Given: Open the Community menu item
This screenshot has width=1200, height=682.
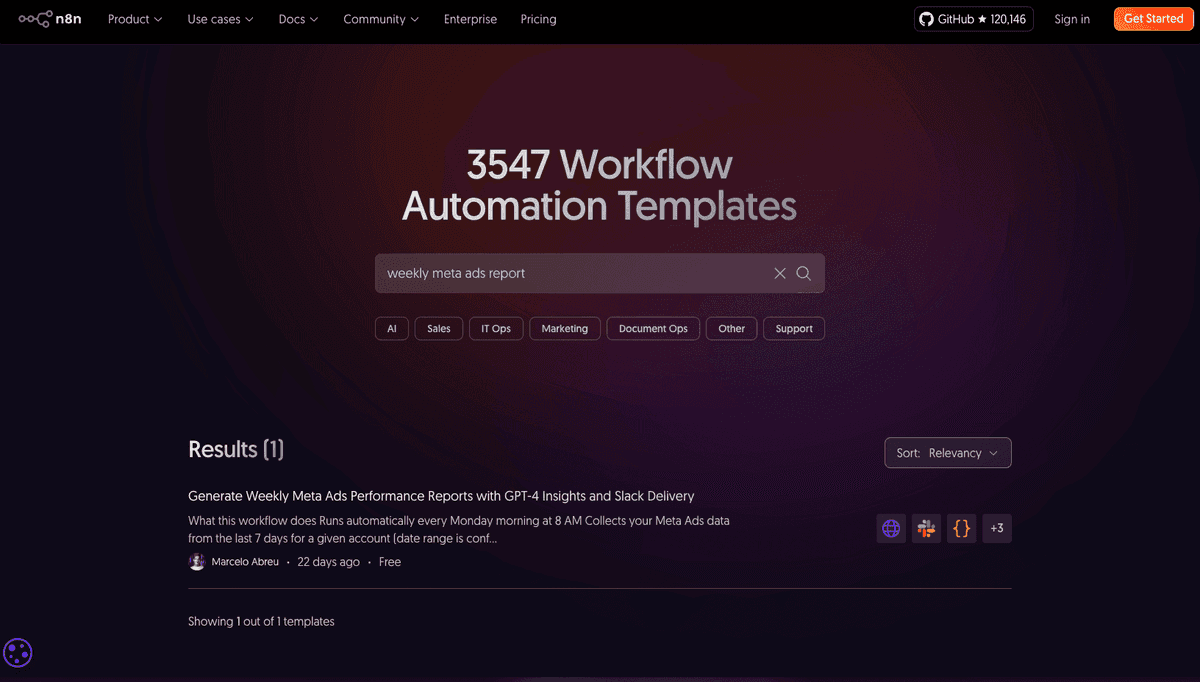Looking at the screenshot, I should [x=380, y=18].
